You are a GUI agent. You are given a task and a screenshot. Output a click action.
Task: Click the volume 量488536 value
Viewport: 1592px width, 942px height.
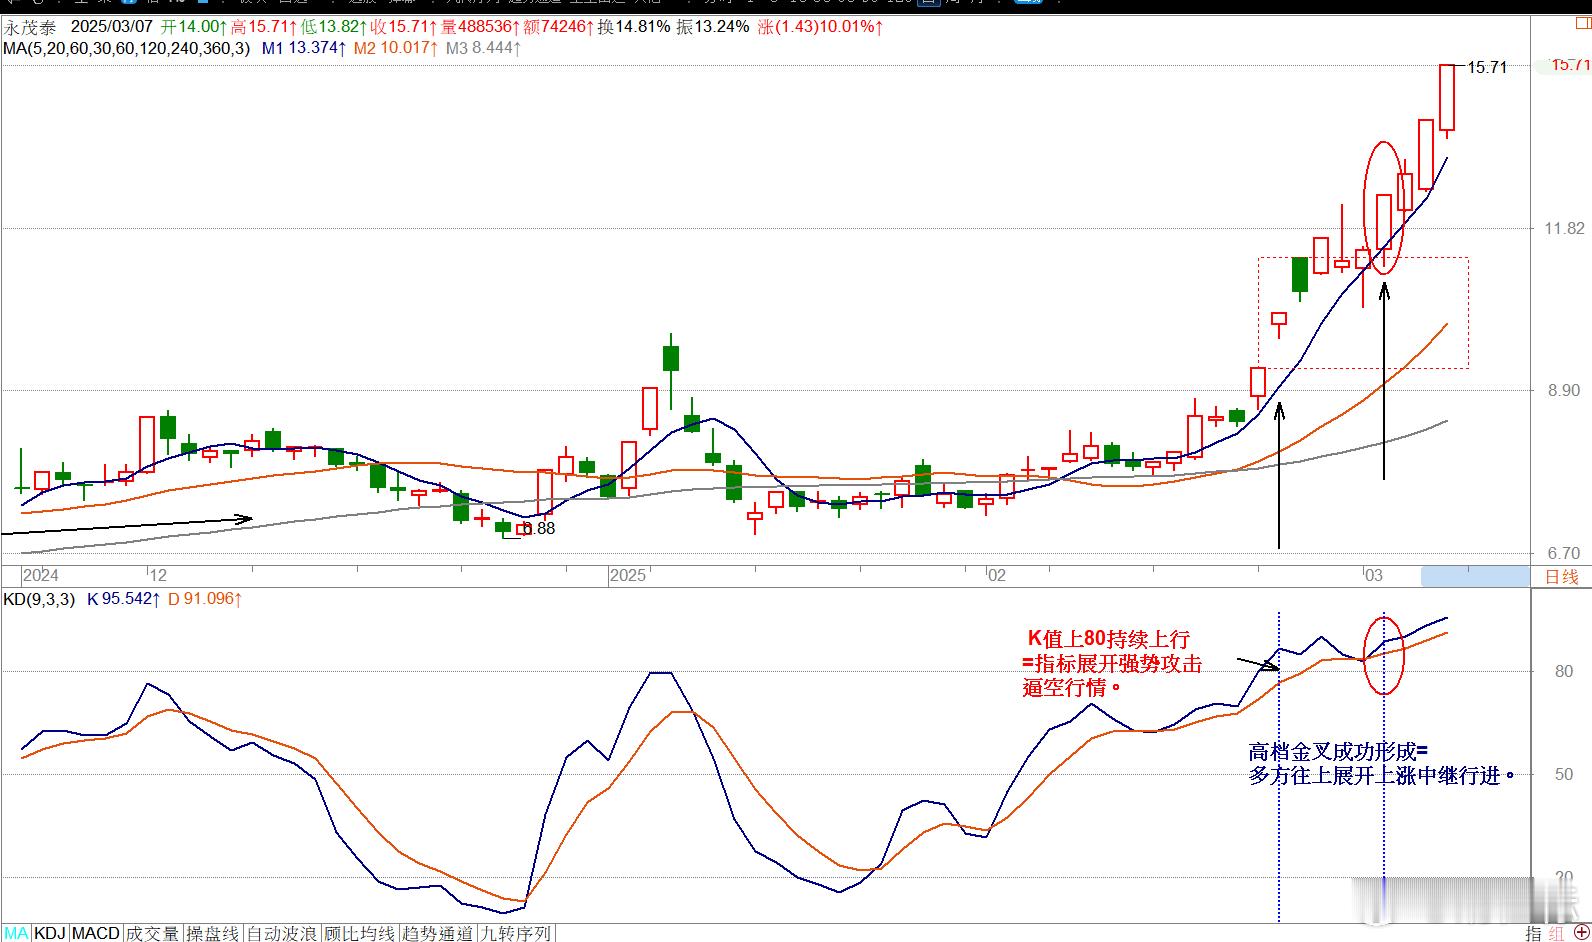tap(481, 27)
